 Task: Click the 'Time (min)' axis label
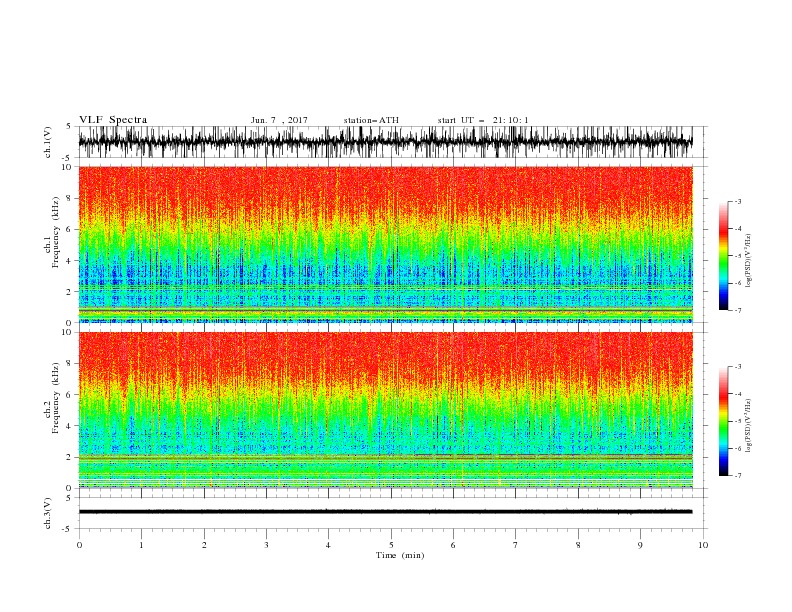click(x=400, y=555)
